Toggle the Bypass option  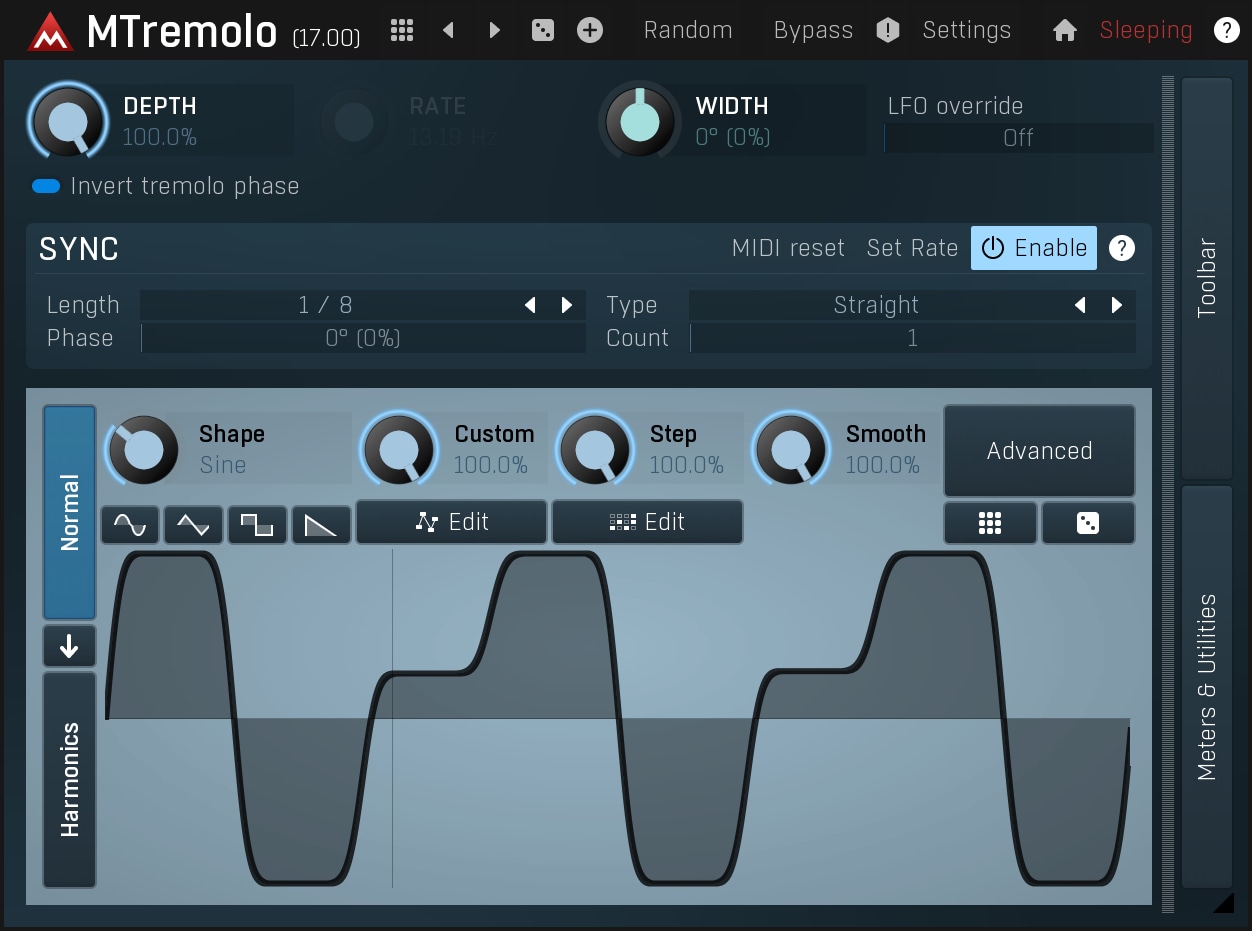coord(813,30)
